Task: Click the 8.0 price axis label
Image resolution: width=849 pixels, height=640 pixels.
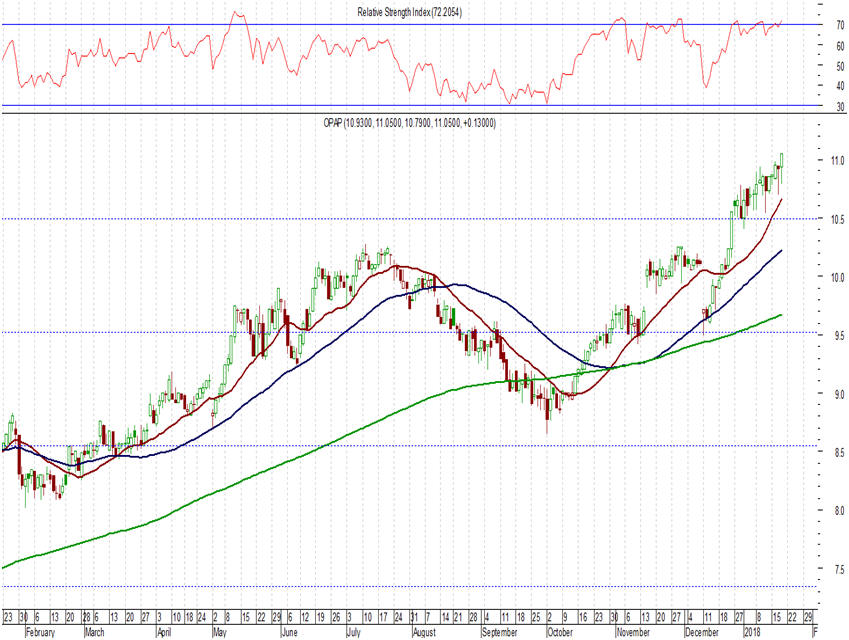Action: point(839,511)
